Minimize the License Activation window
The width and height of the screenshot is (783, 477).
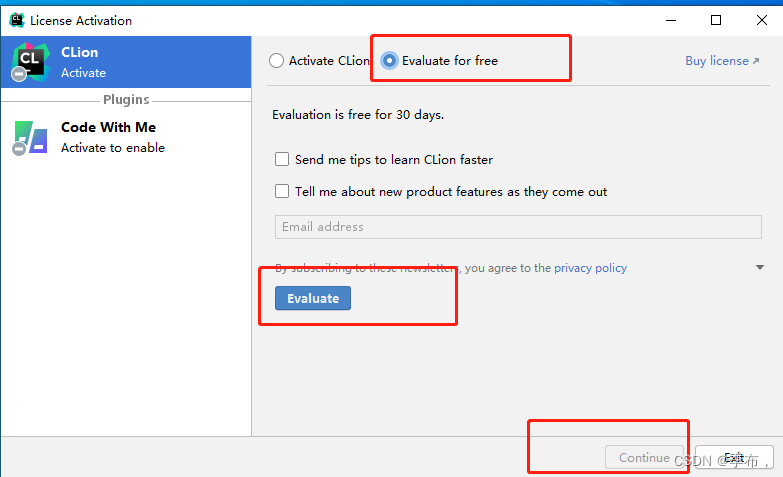click(671, 20)
